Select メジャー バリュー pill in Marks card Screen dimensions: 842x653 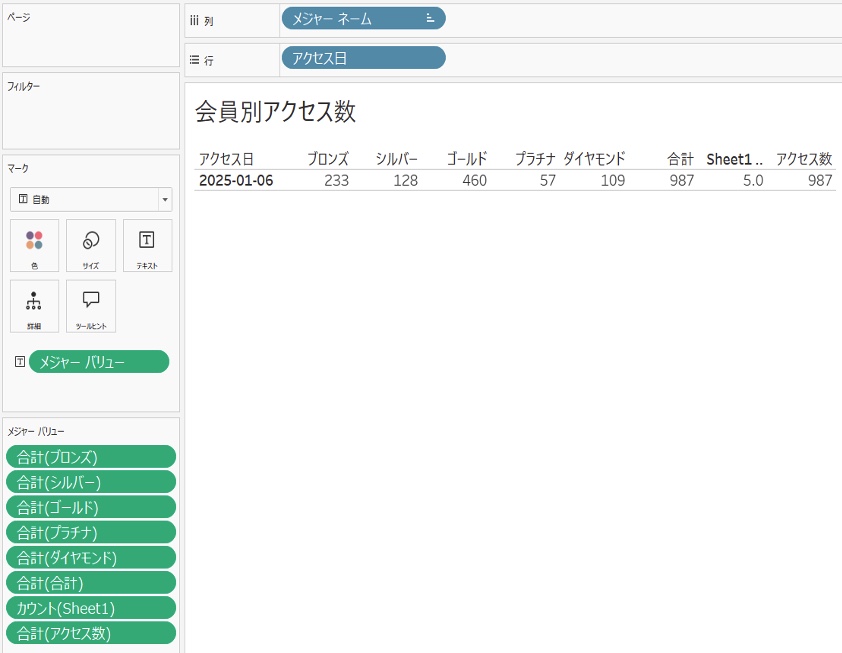tap(99, 362)
